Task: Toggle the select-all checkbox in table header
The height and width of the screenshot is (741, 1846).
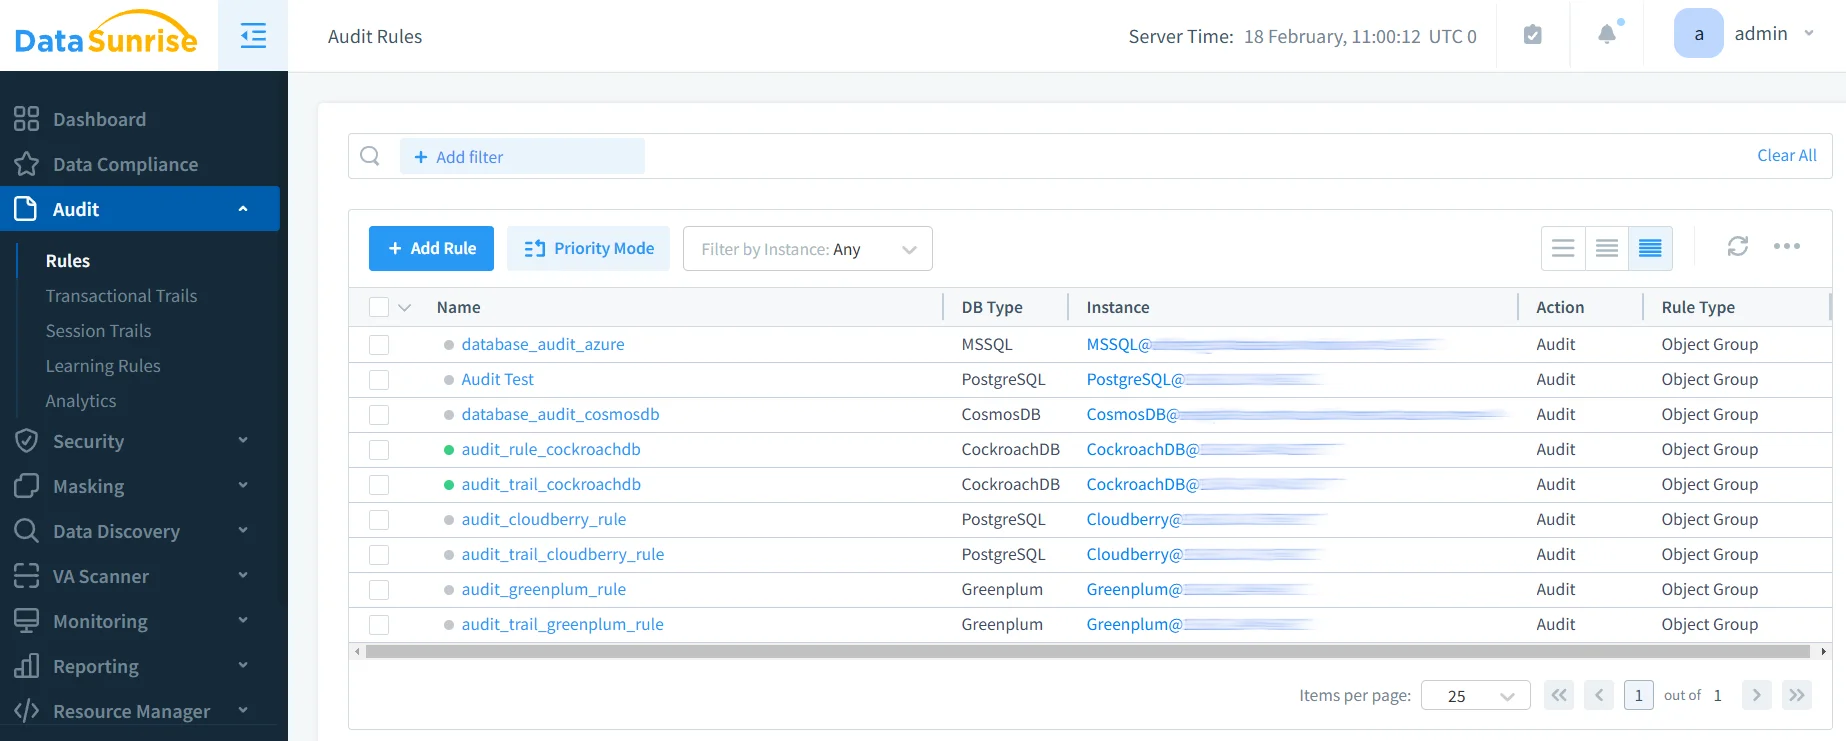Action: point(379,308)
